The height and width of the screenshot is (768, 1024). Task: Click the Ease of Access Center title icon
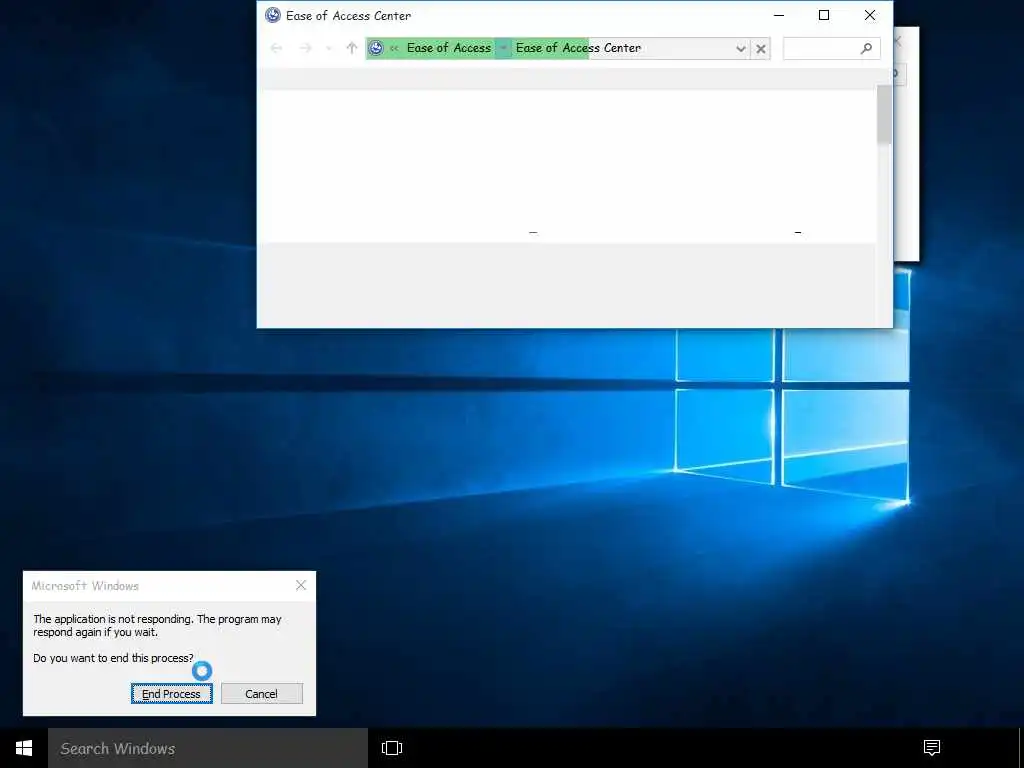point(273,15)
